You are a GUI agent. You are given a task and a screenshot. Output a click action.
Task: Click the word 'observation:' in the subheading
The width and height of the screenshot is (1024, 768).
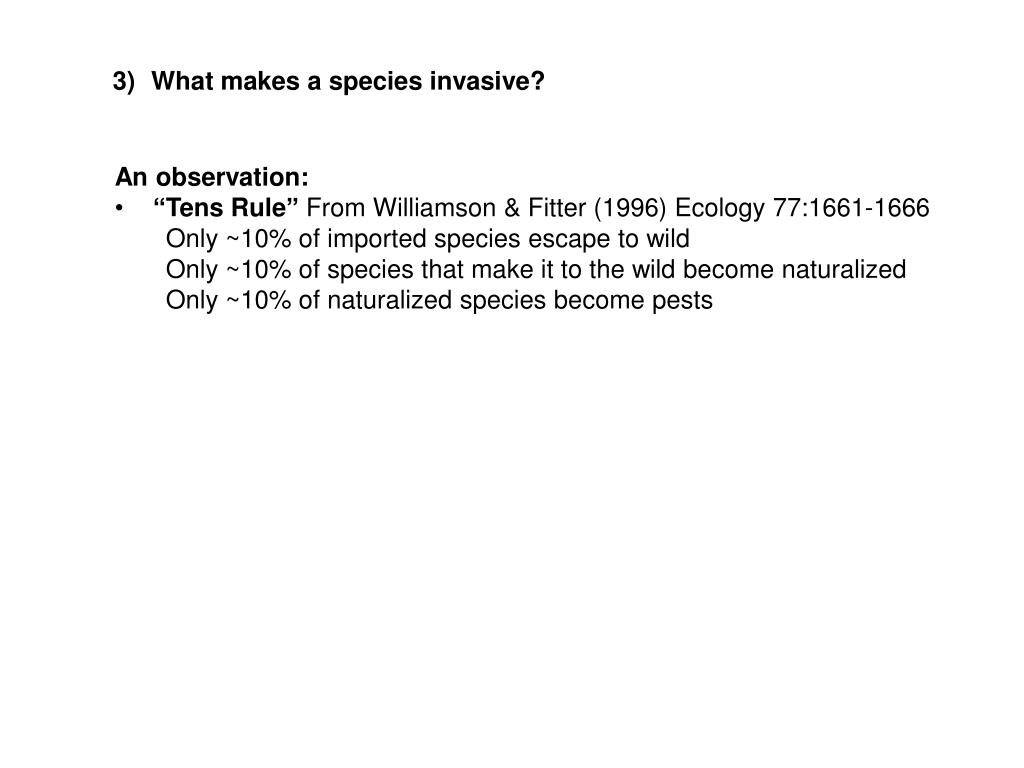coord(232,177)
